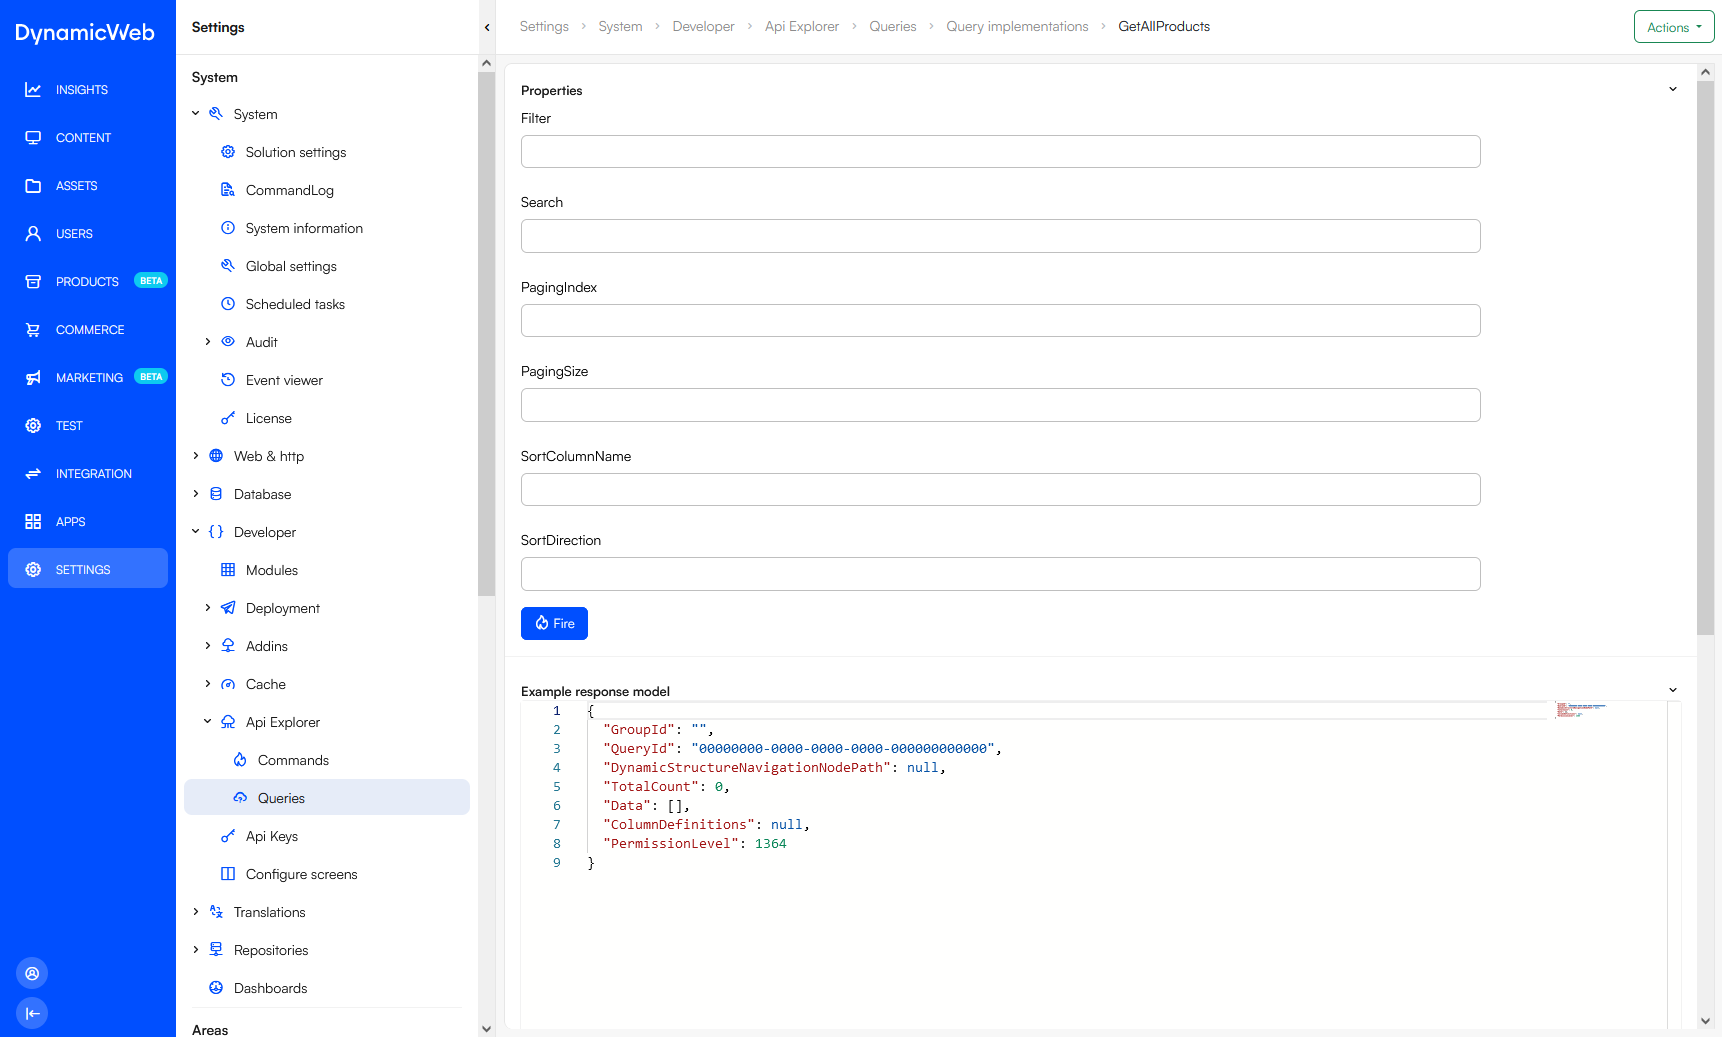Click the user profile icon at sidebar bottom

pos(32,973)
